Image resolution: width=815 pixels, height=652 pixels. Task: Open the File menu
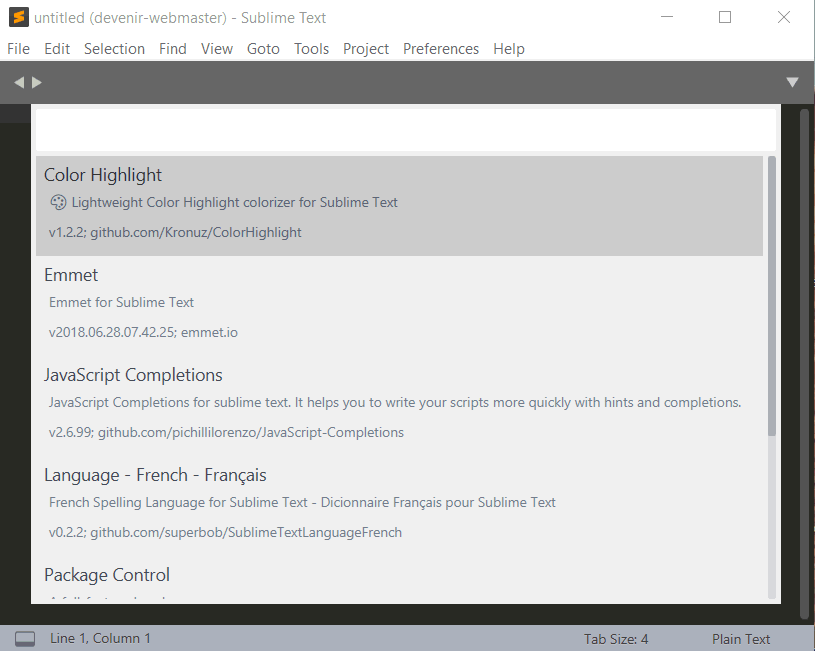pos(18,49)
